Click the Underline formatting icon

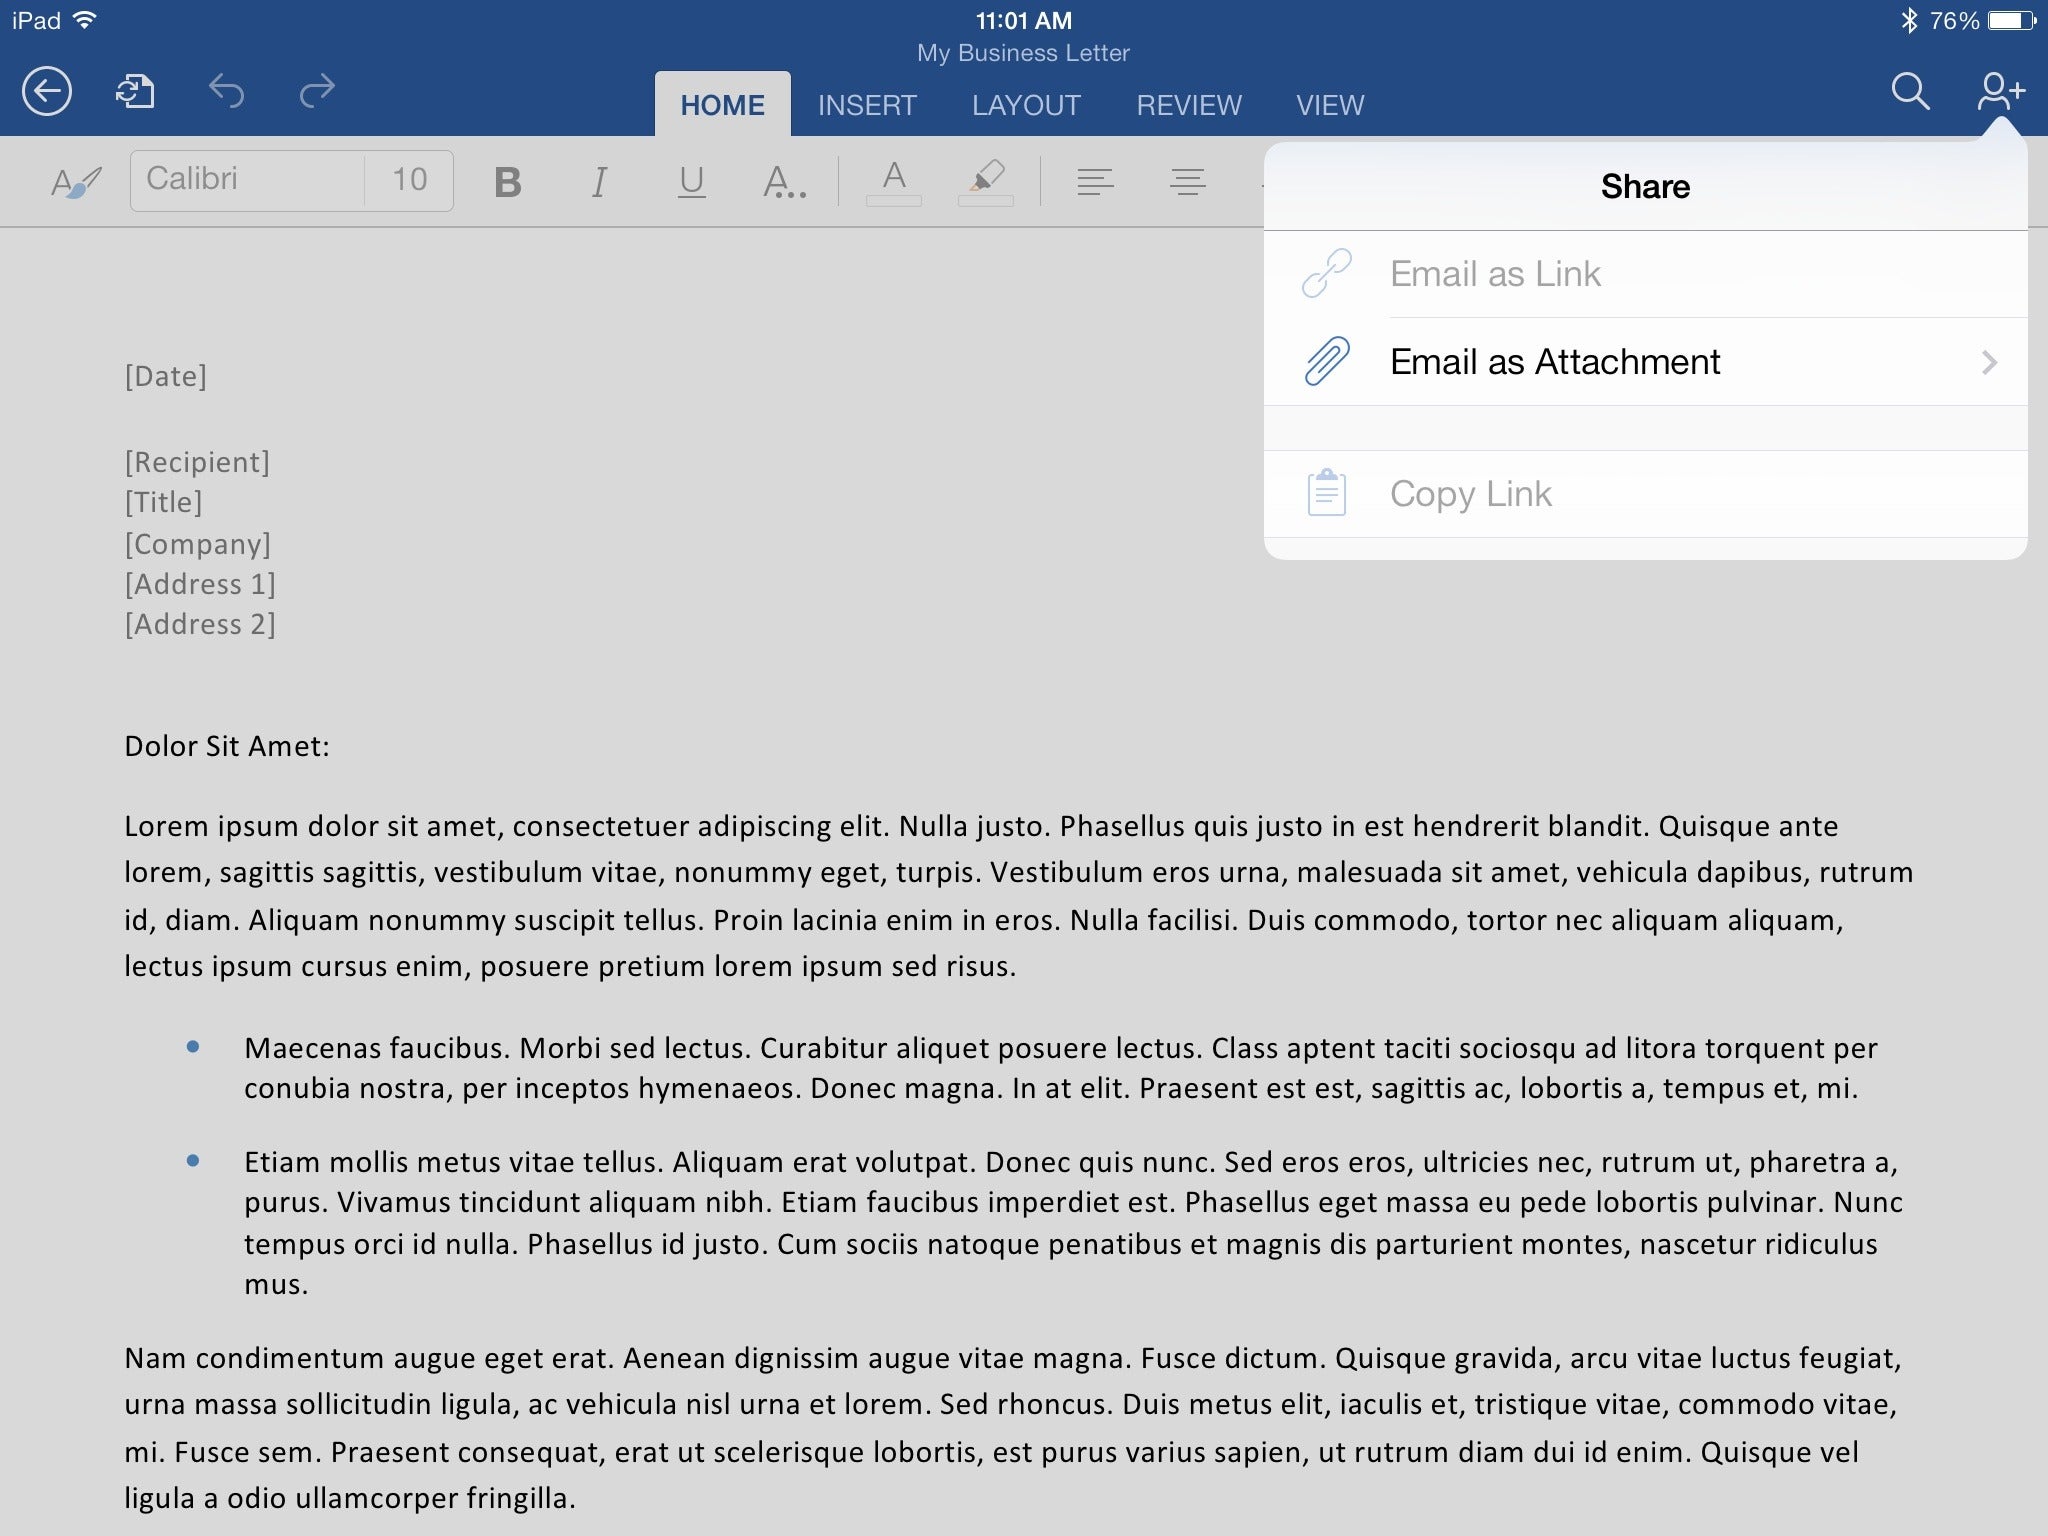[690, 177]
